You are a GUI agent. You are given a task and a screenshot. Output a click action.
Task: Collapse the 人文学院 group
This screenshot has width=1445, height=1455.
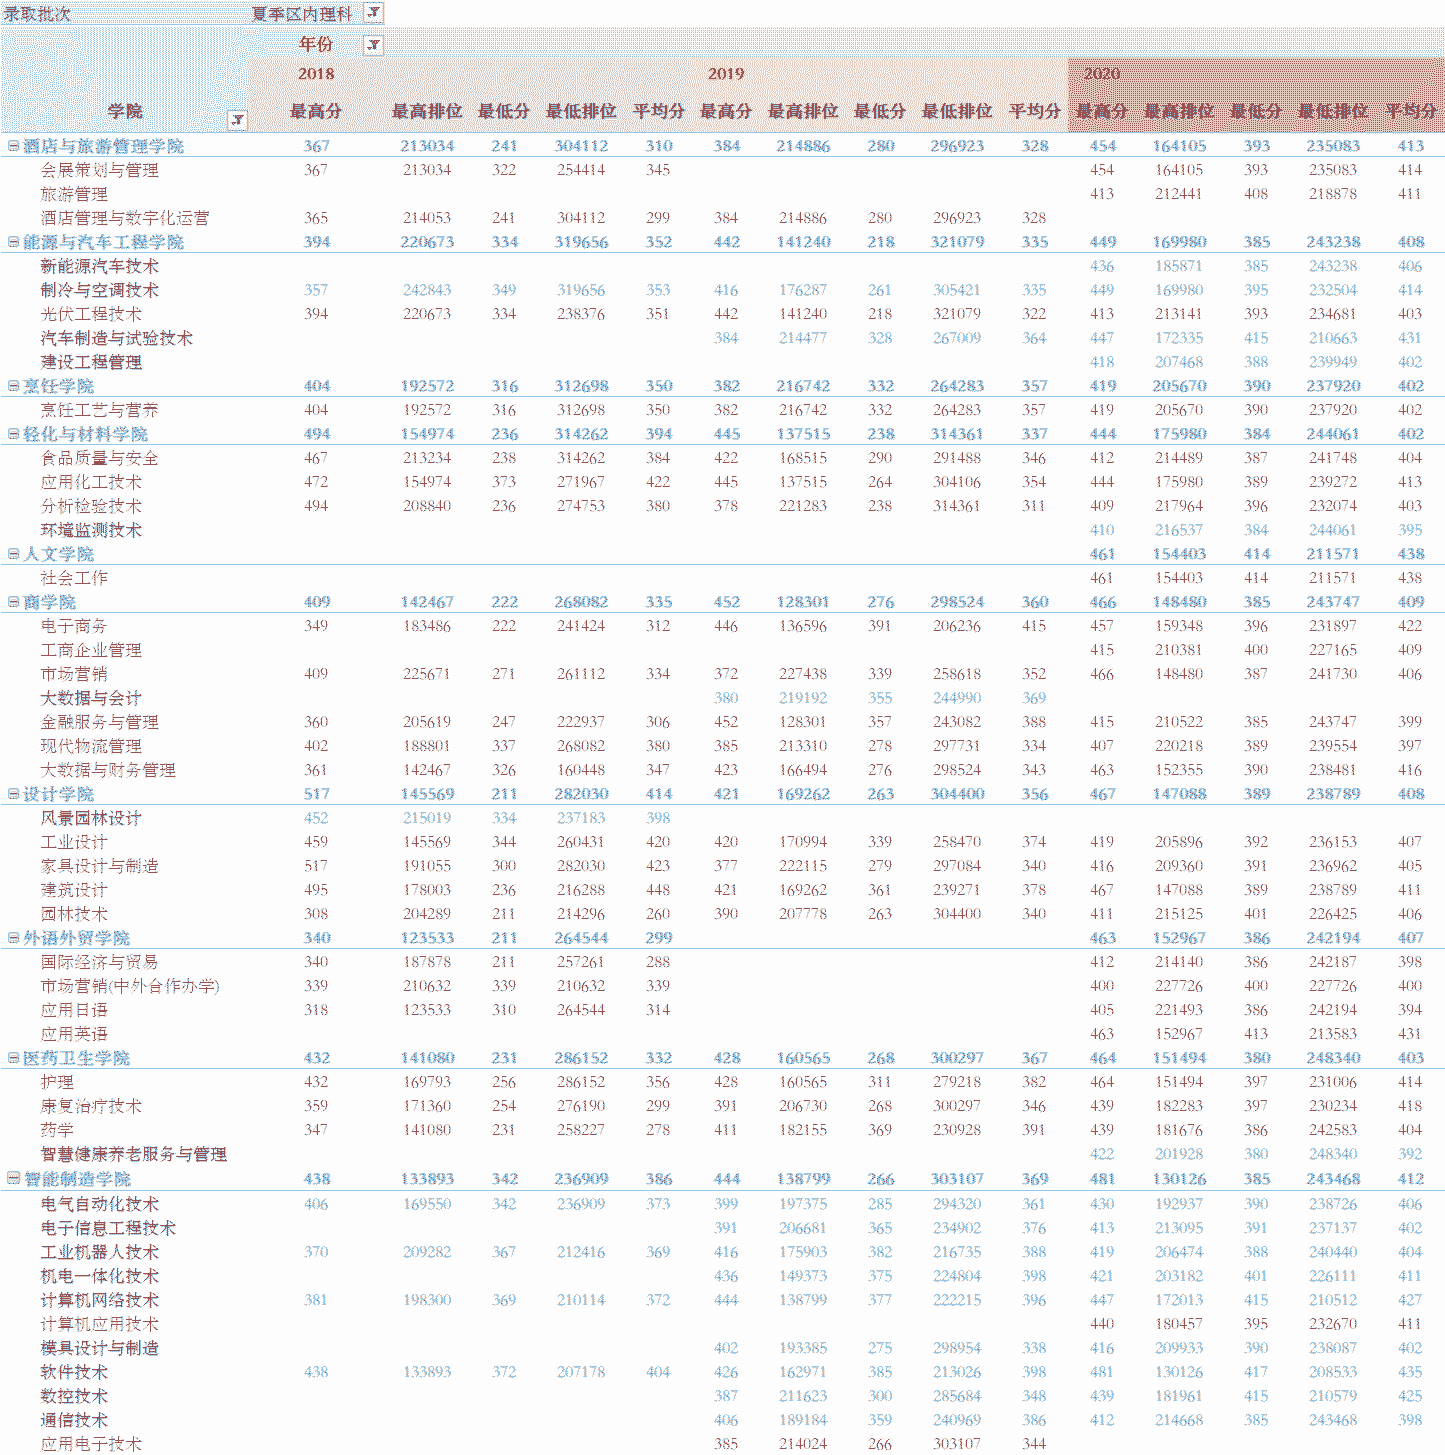pos(13,554)
